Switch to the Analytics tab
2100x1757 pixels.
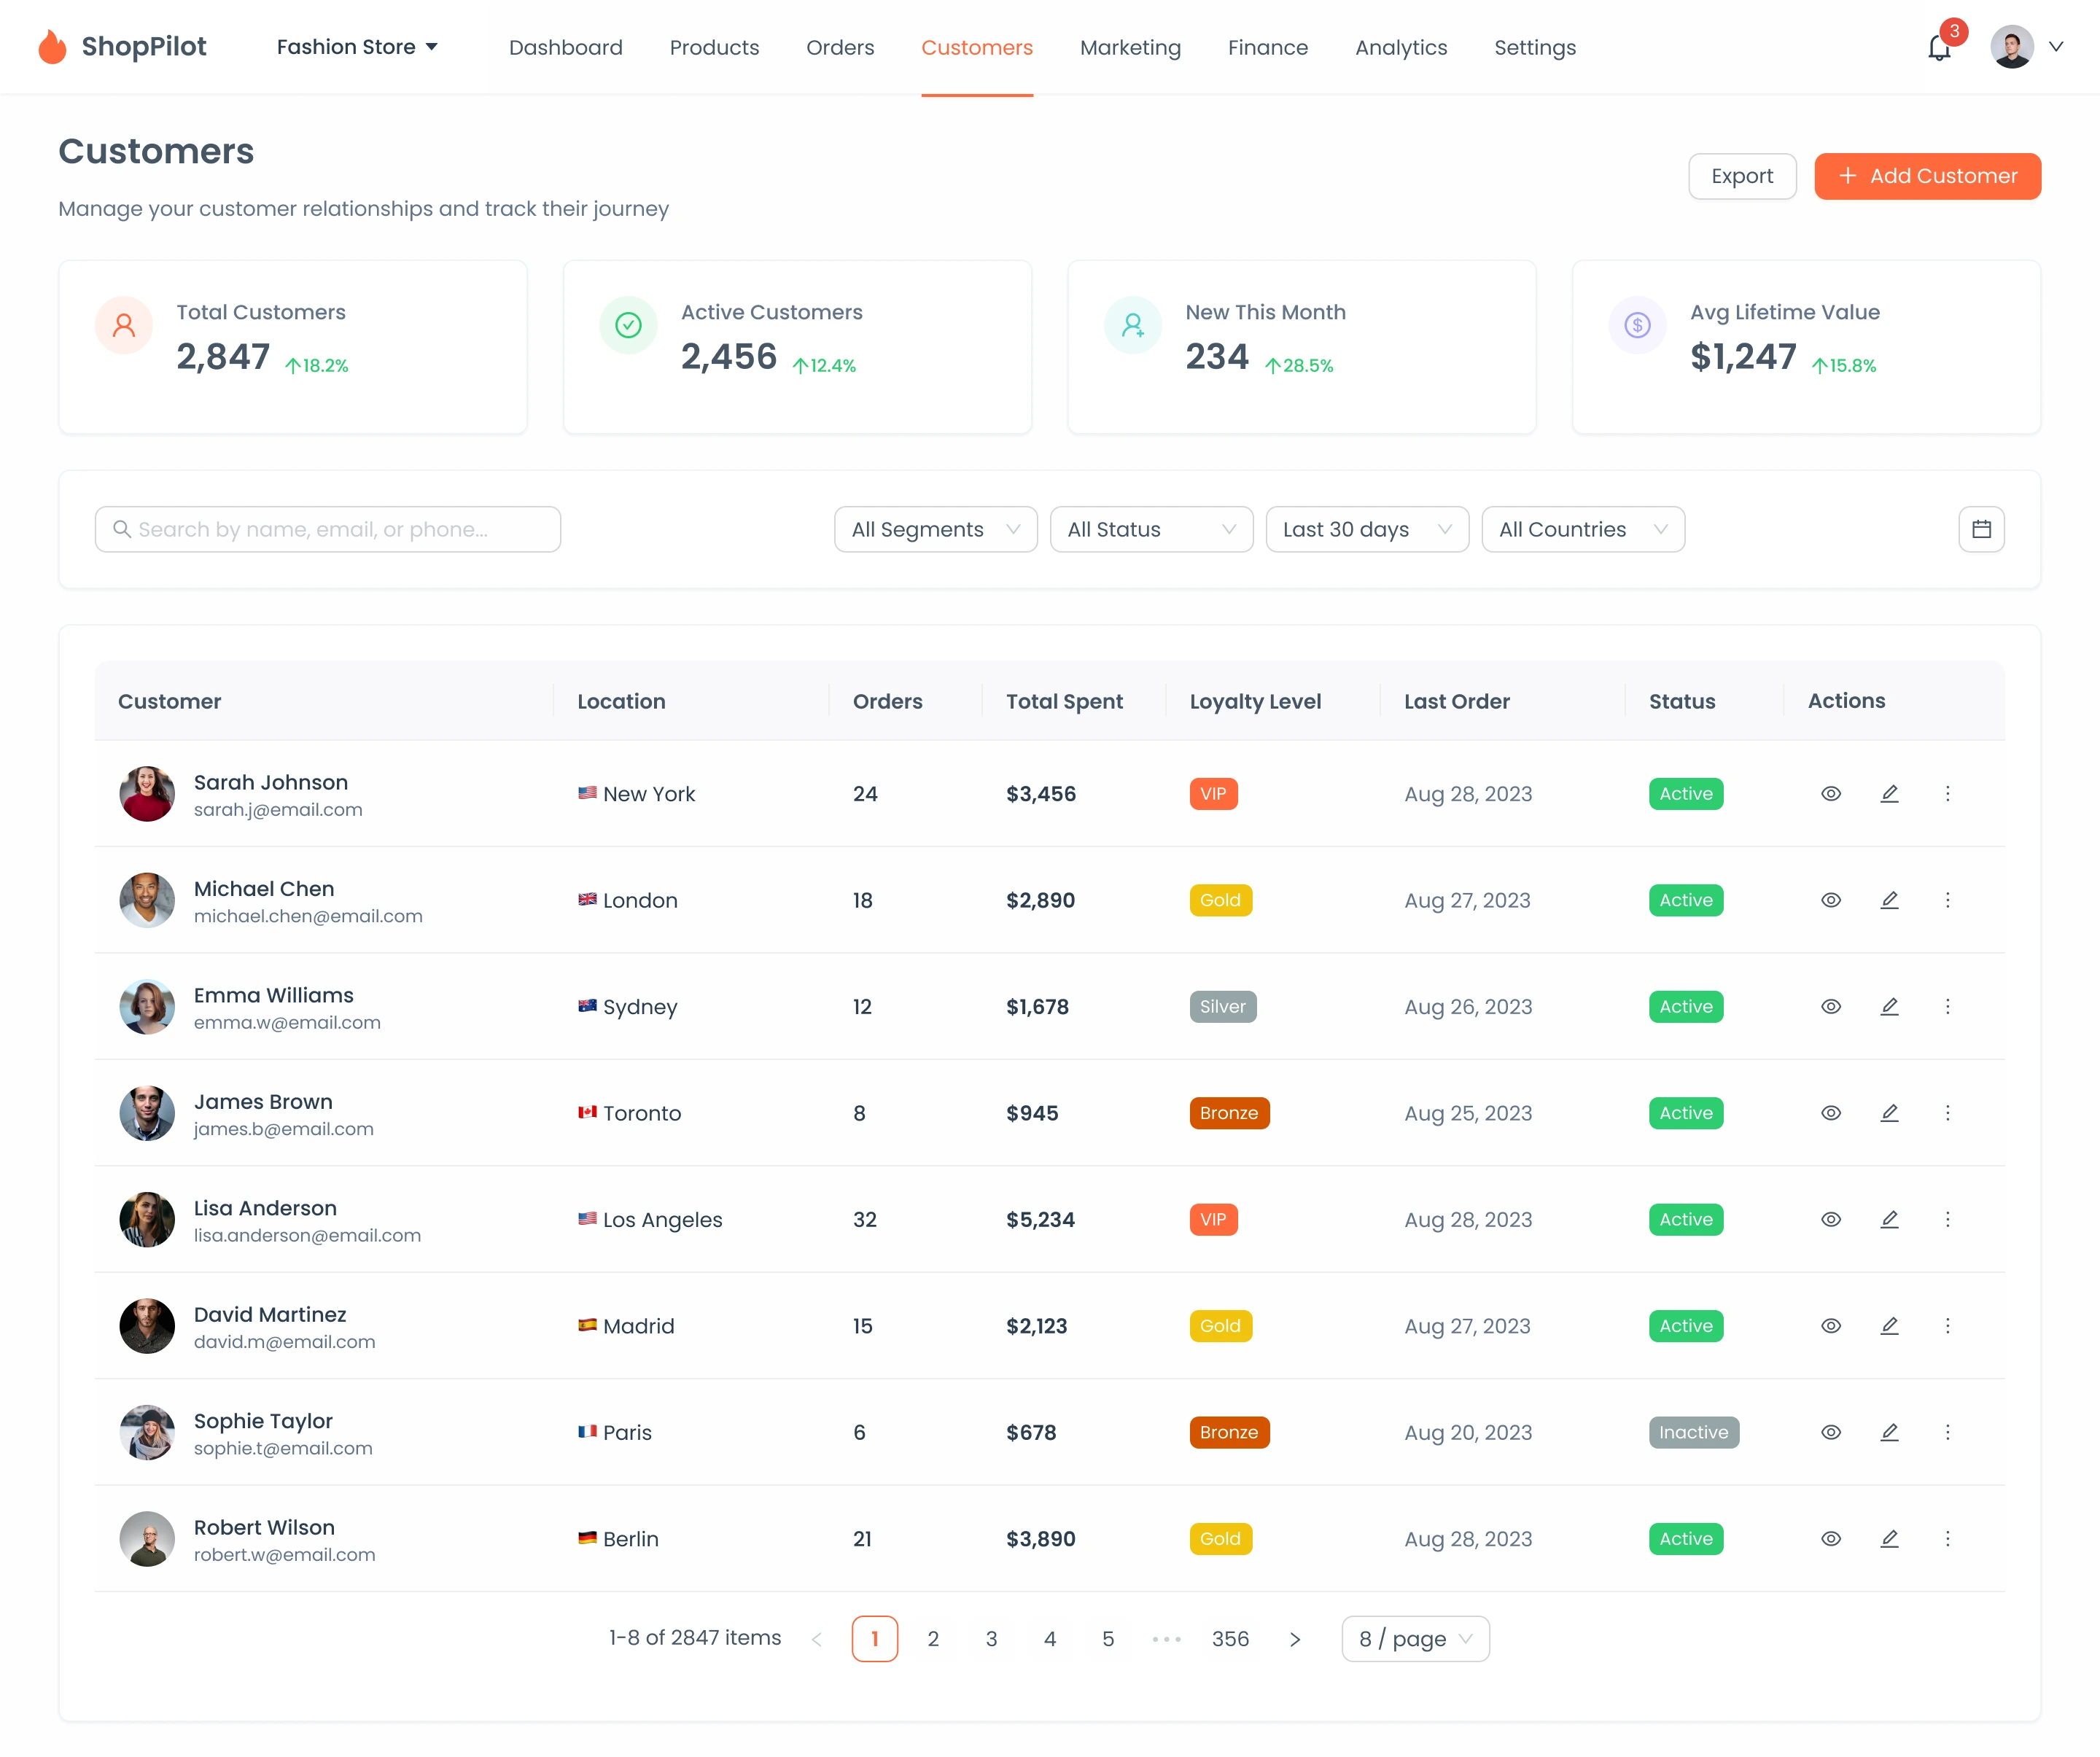(x=1400, y=48)
